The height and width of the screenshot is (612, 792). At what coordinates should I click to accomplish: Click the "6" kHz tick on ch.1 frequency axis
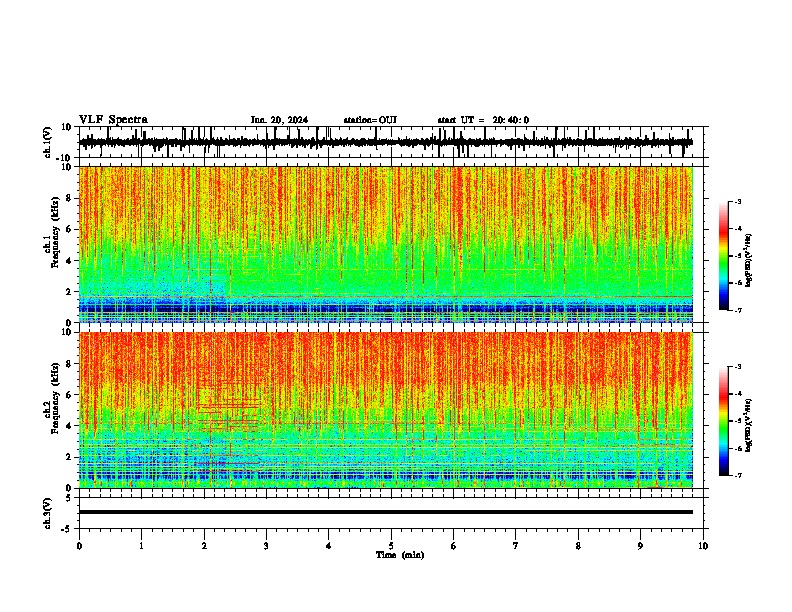pos(69,229)
